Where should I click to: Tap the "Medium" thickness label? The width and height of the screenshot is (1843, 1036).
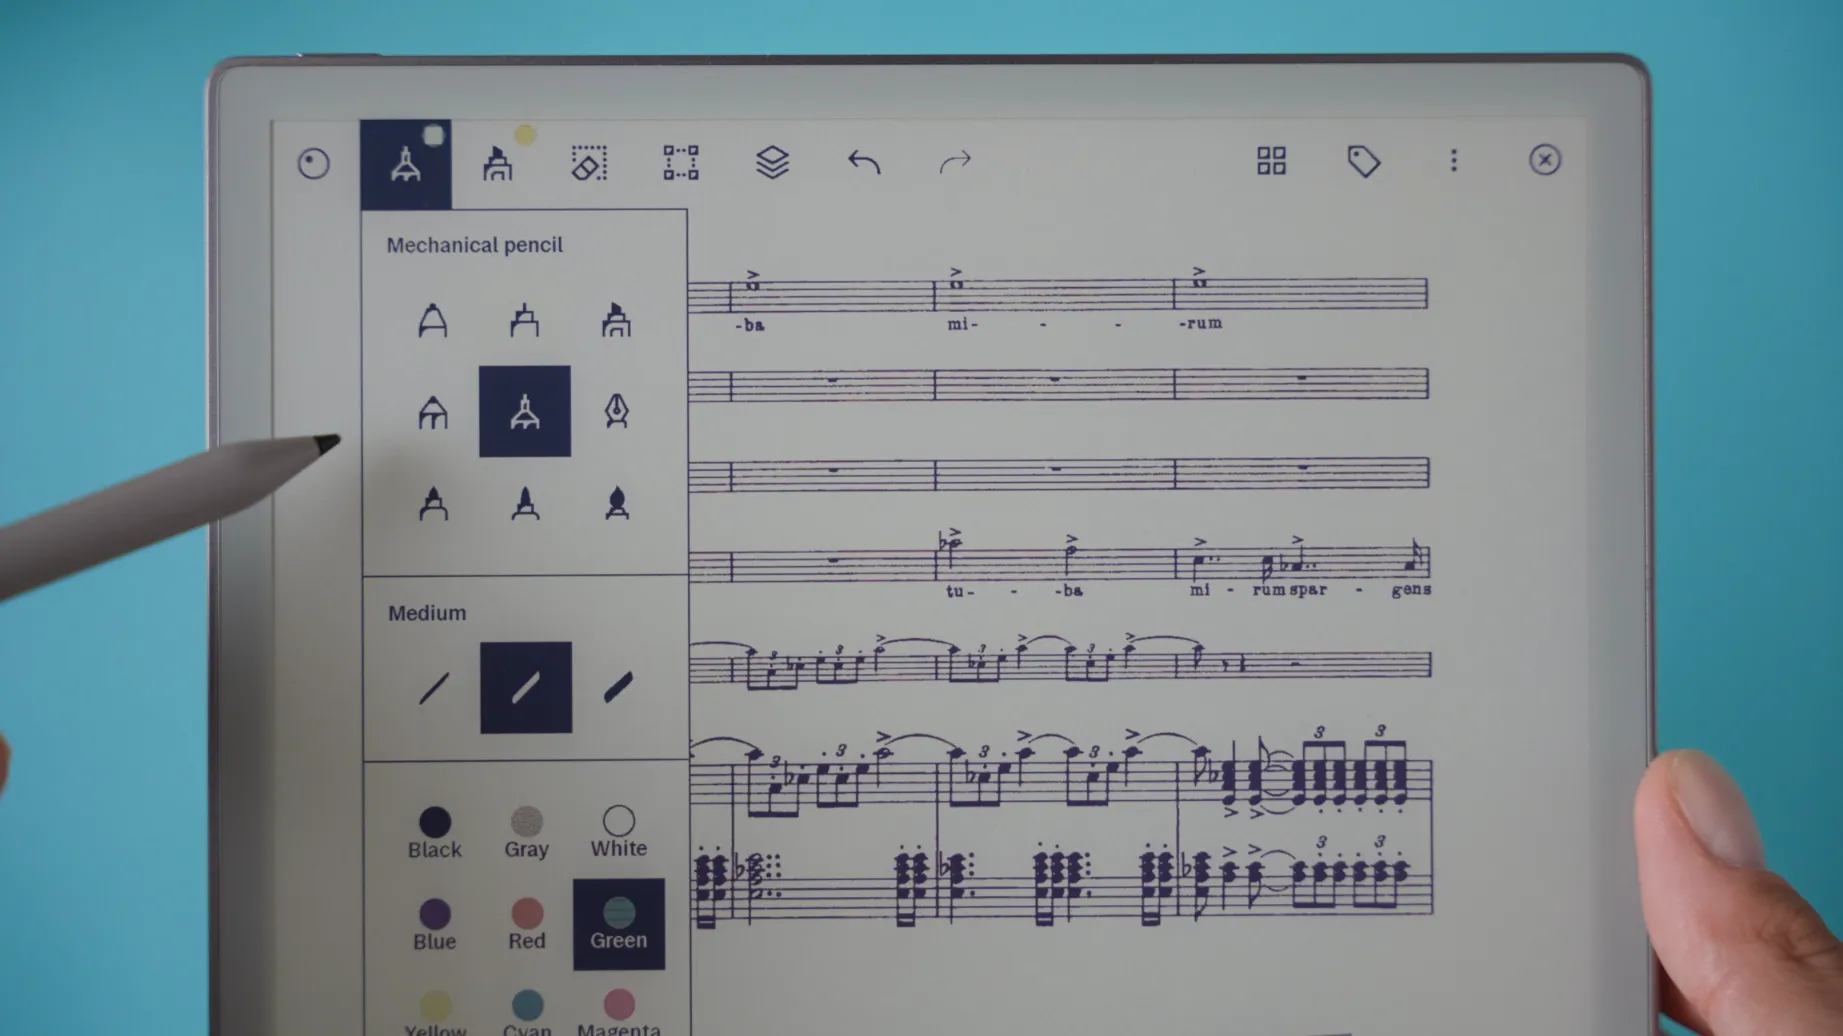pyautogui.click(x=427, y=613)
